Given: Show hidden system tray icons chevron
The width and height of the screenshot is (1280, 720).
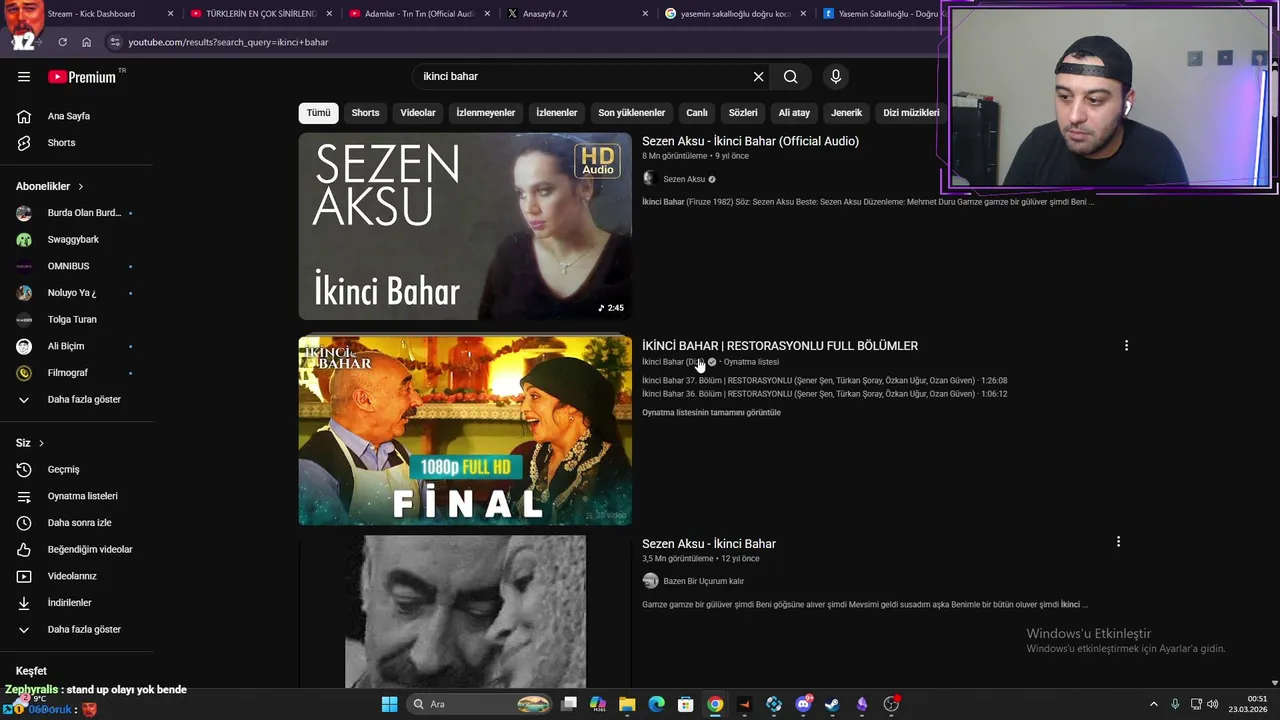Looking at the screenshot, I should pos(1153,704).
